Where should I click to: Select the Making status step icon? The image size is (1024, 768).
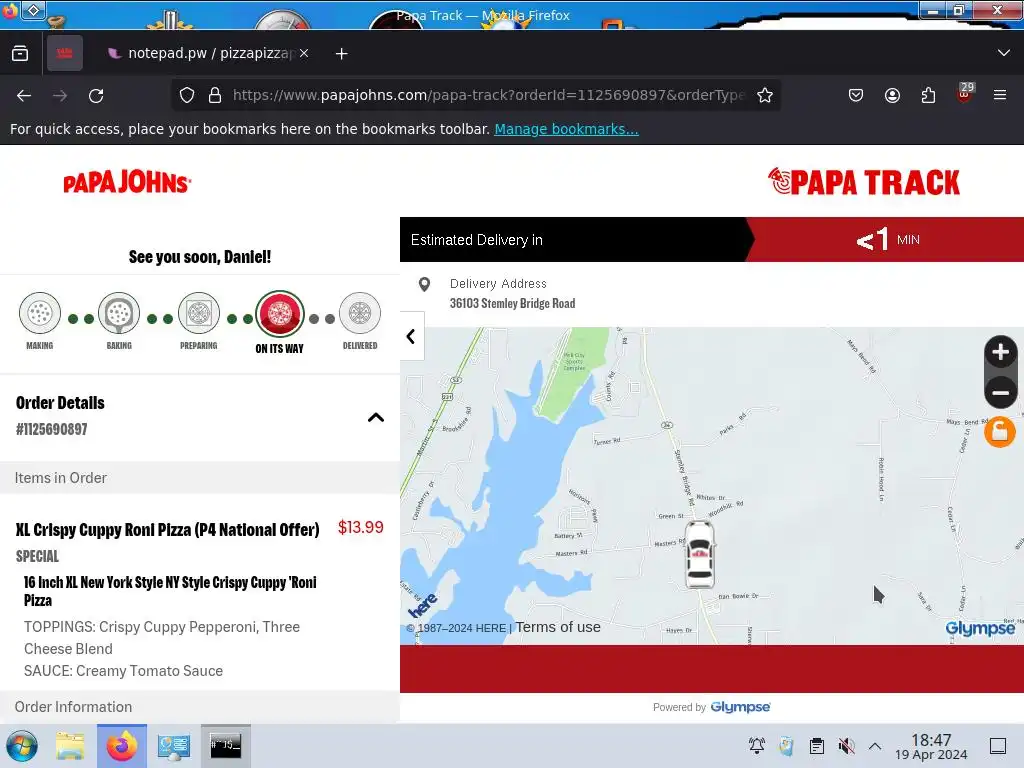40,313
